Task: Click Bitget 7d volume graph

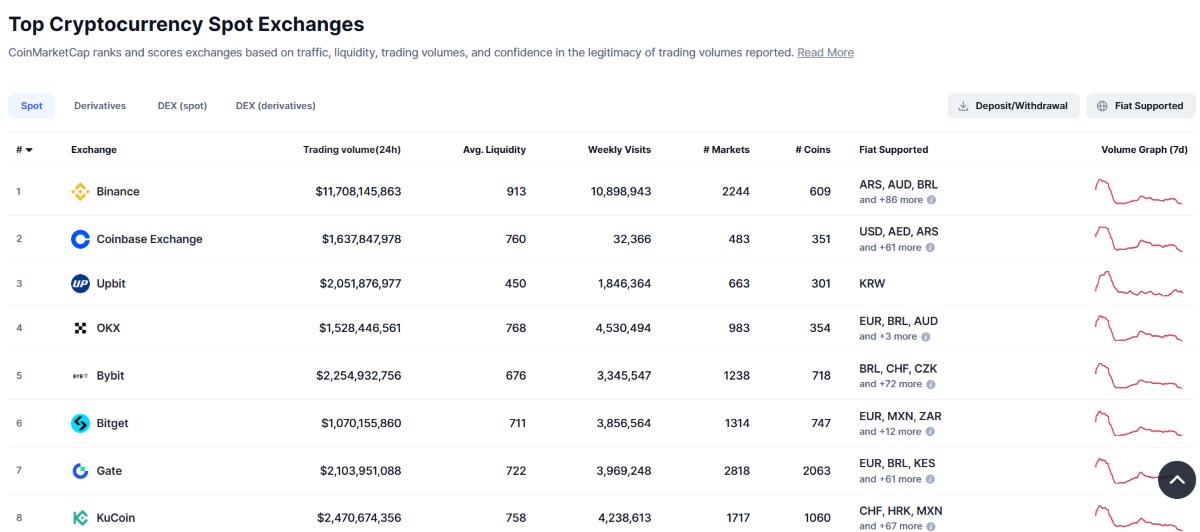Action: [1139, 423]
